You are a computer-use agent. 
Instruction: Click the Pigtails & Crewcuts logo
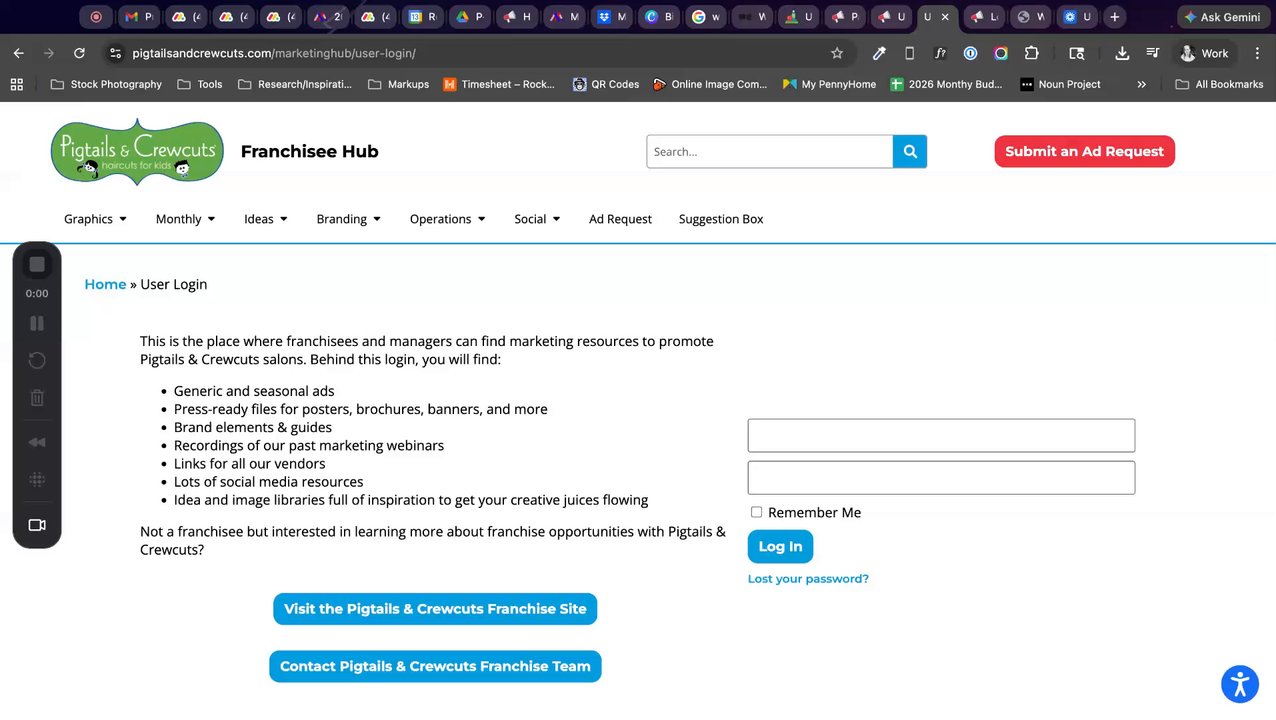click(x=137, y=151)
